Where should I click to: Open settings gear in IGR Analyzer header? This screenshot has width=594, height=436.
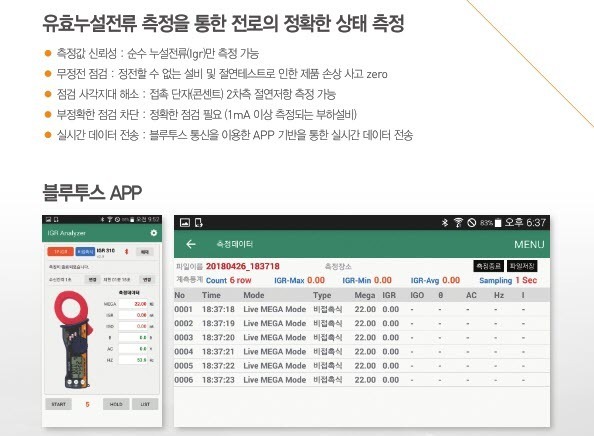coord(153,233)
